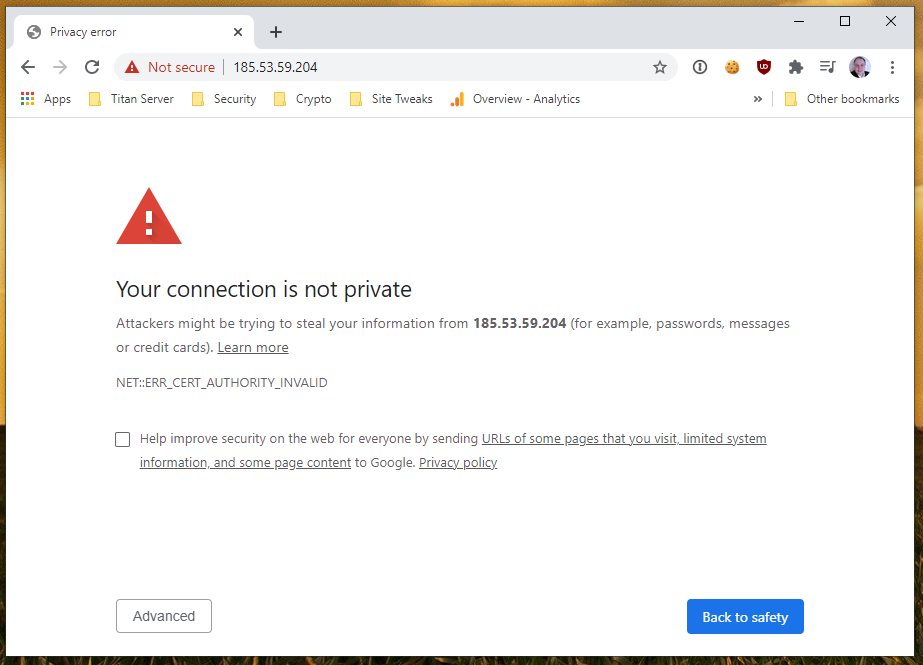Click the Advanced button
Viewport: 923px width, 665px height.
pyautogui.click(x=164, y=617)
